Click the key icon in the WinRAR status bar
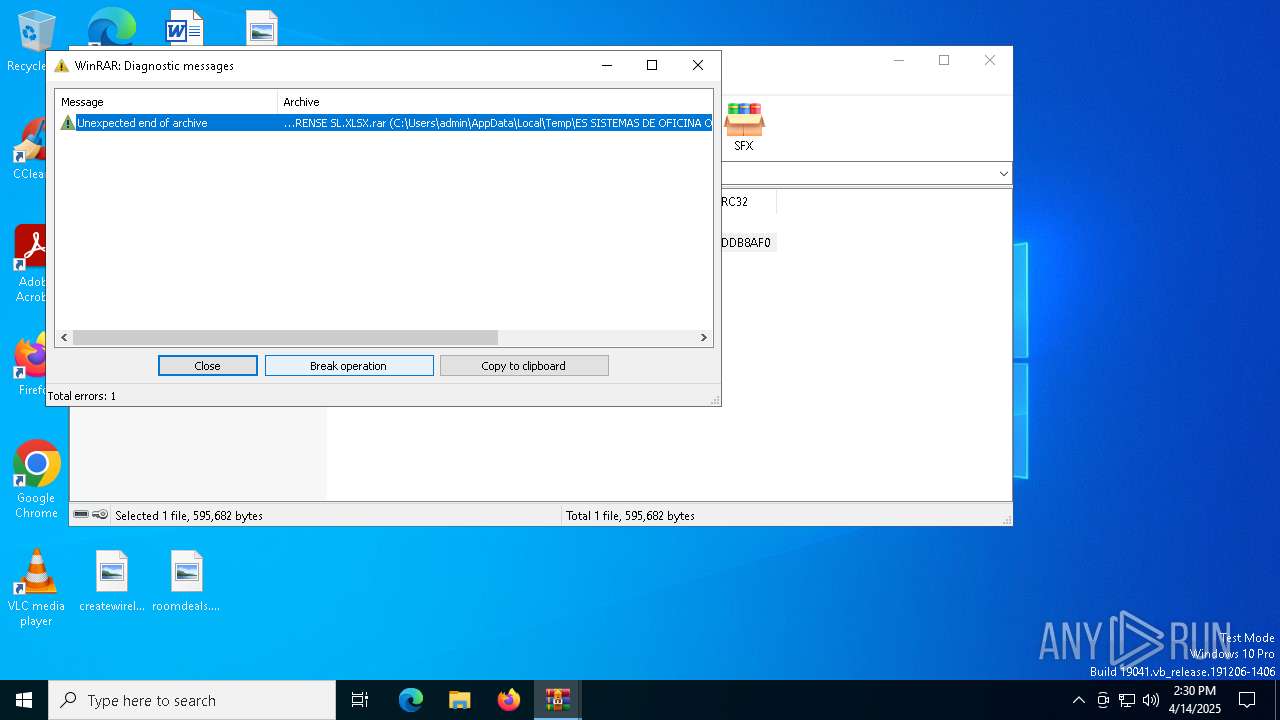This screenshot has width=1280, height=720. click(100, 515)
